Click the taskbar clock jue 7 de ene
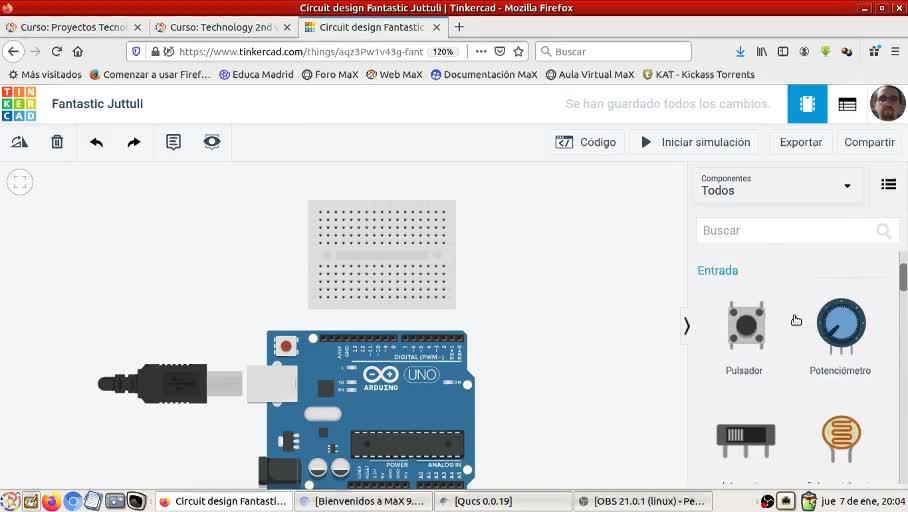Viewport: 908px width, 512px height. click(863, 501)
